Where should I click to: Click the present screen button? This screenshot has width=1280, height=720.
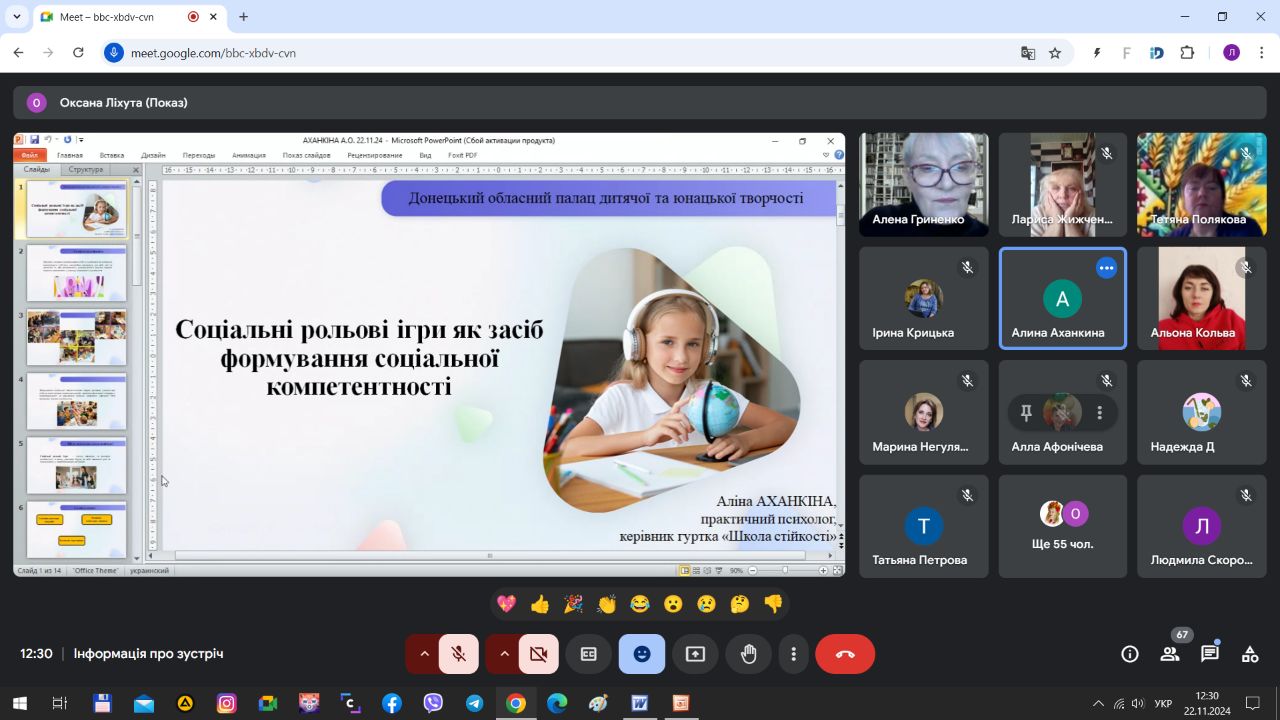pos(695,654)
